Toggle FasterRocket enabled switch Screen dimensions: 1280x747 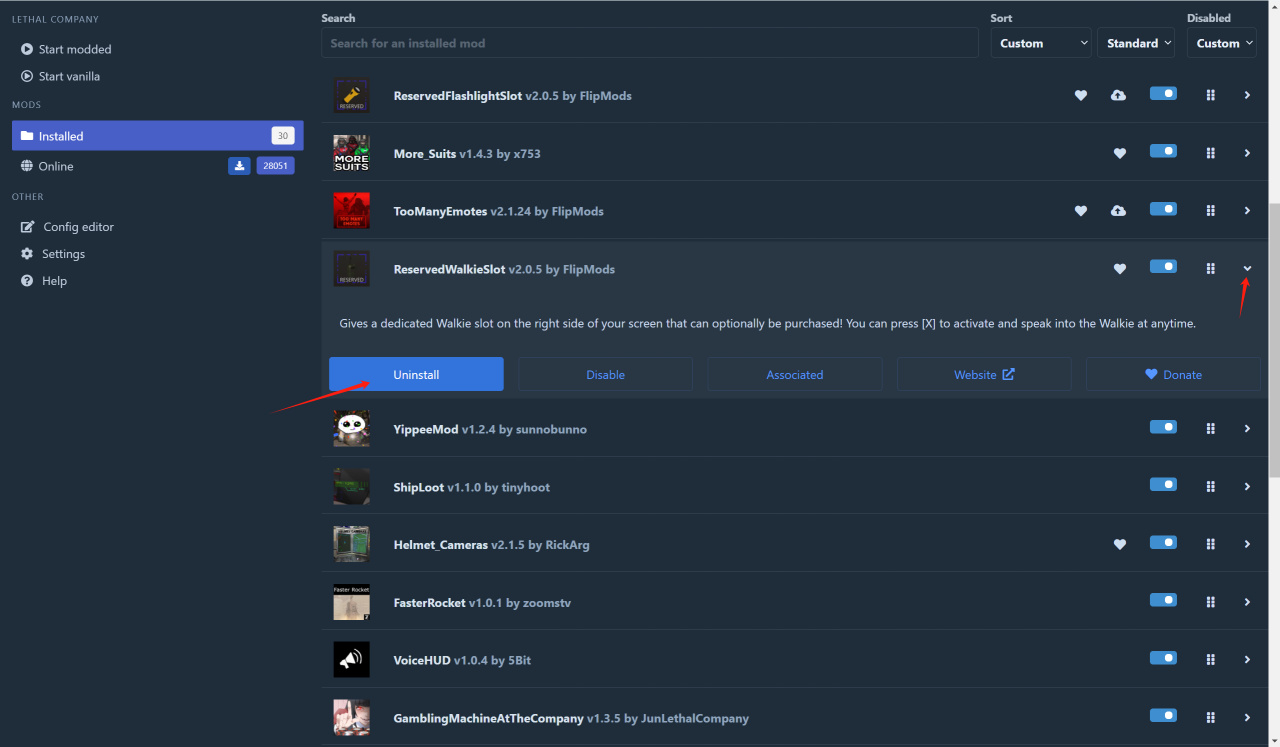tap(1163, 600)
